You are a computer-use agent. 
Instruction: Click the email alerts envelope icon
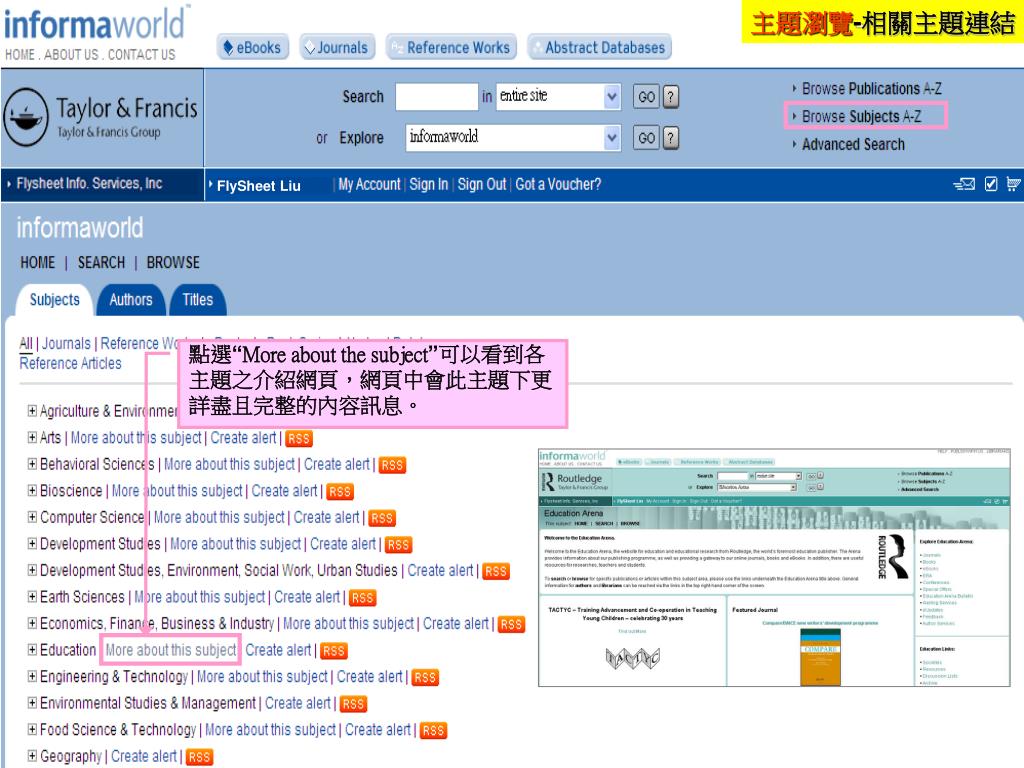click(x=964, y=184)
